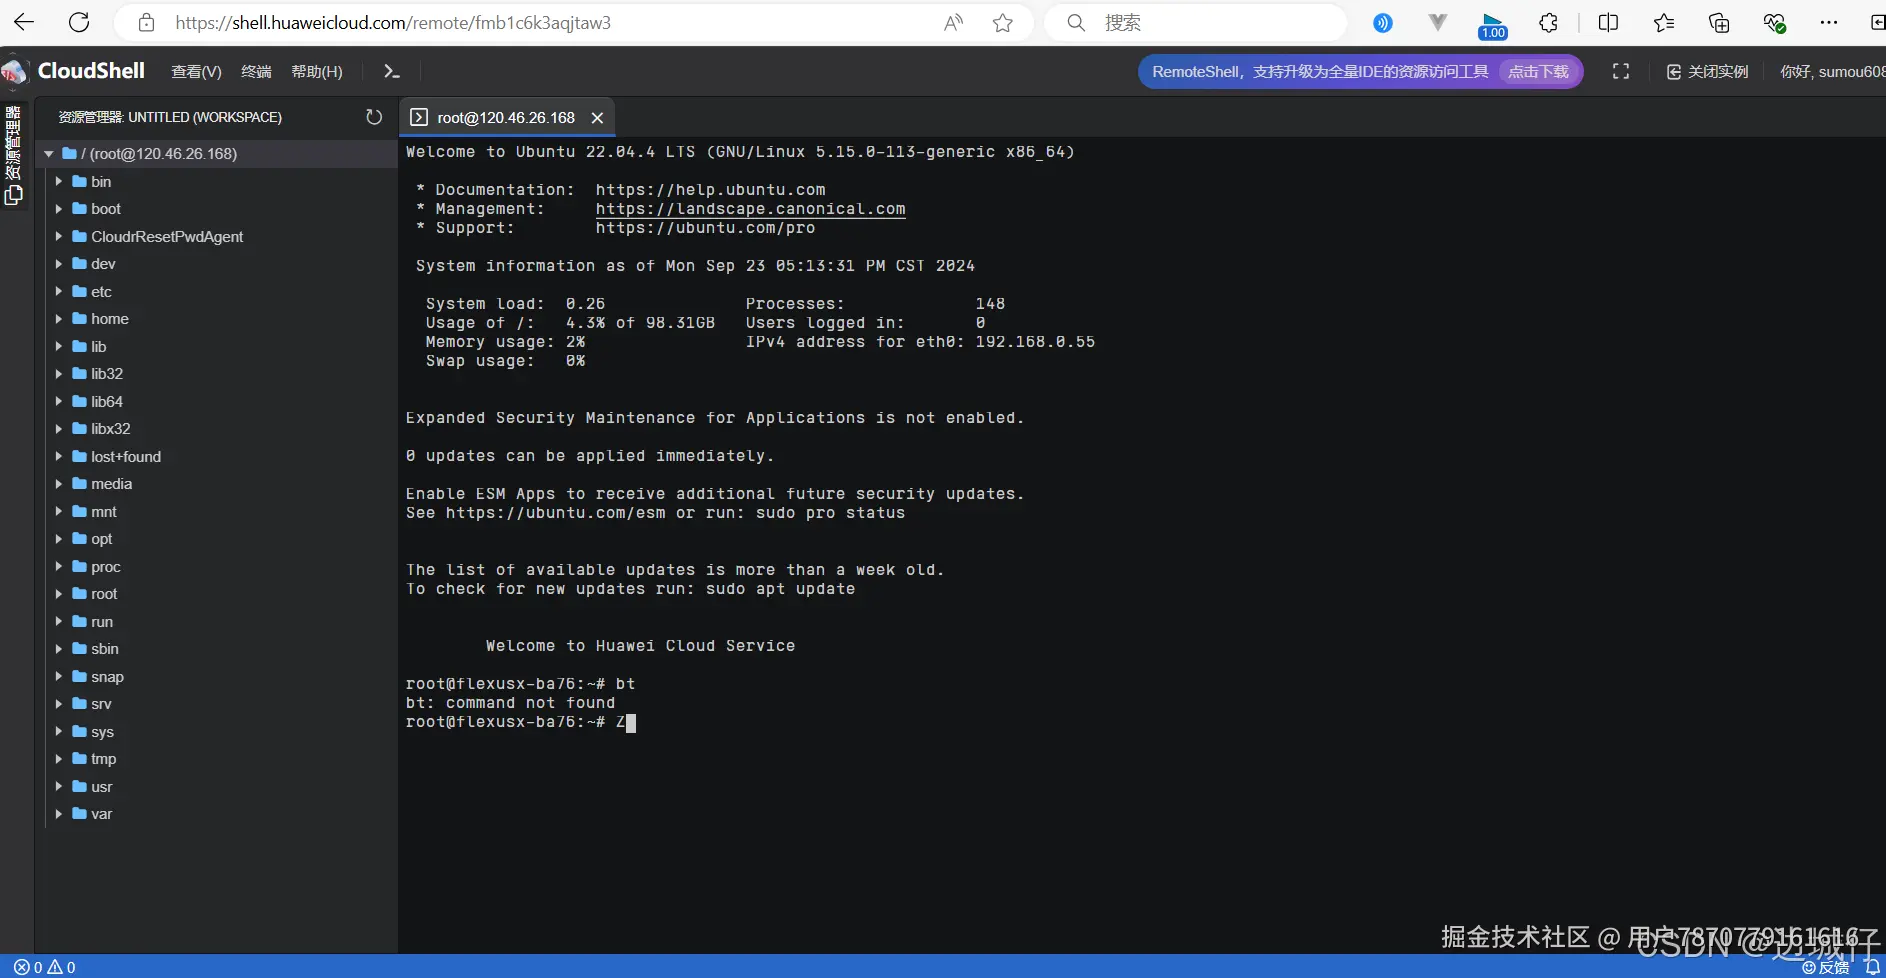Expand the etc folder
1886x978 pixels.
pos(58,292)
